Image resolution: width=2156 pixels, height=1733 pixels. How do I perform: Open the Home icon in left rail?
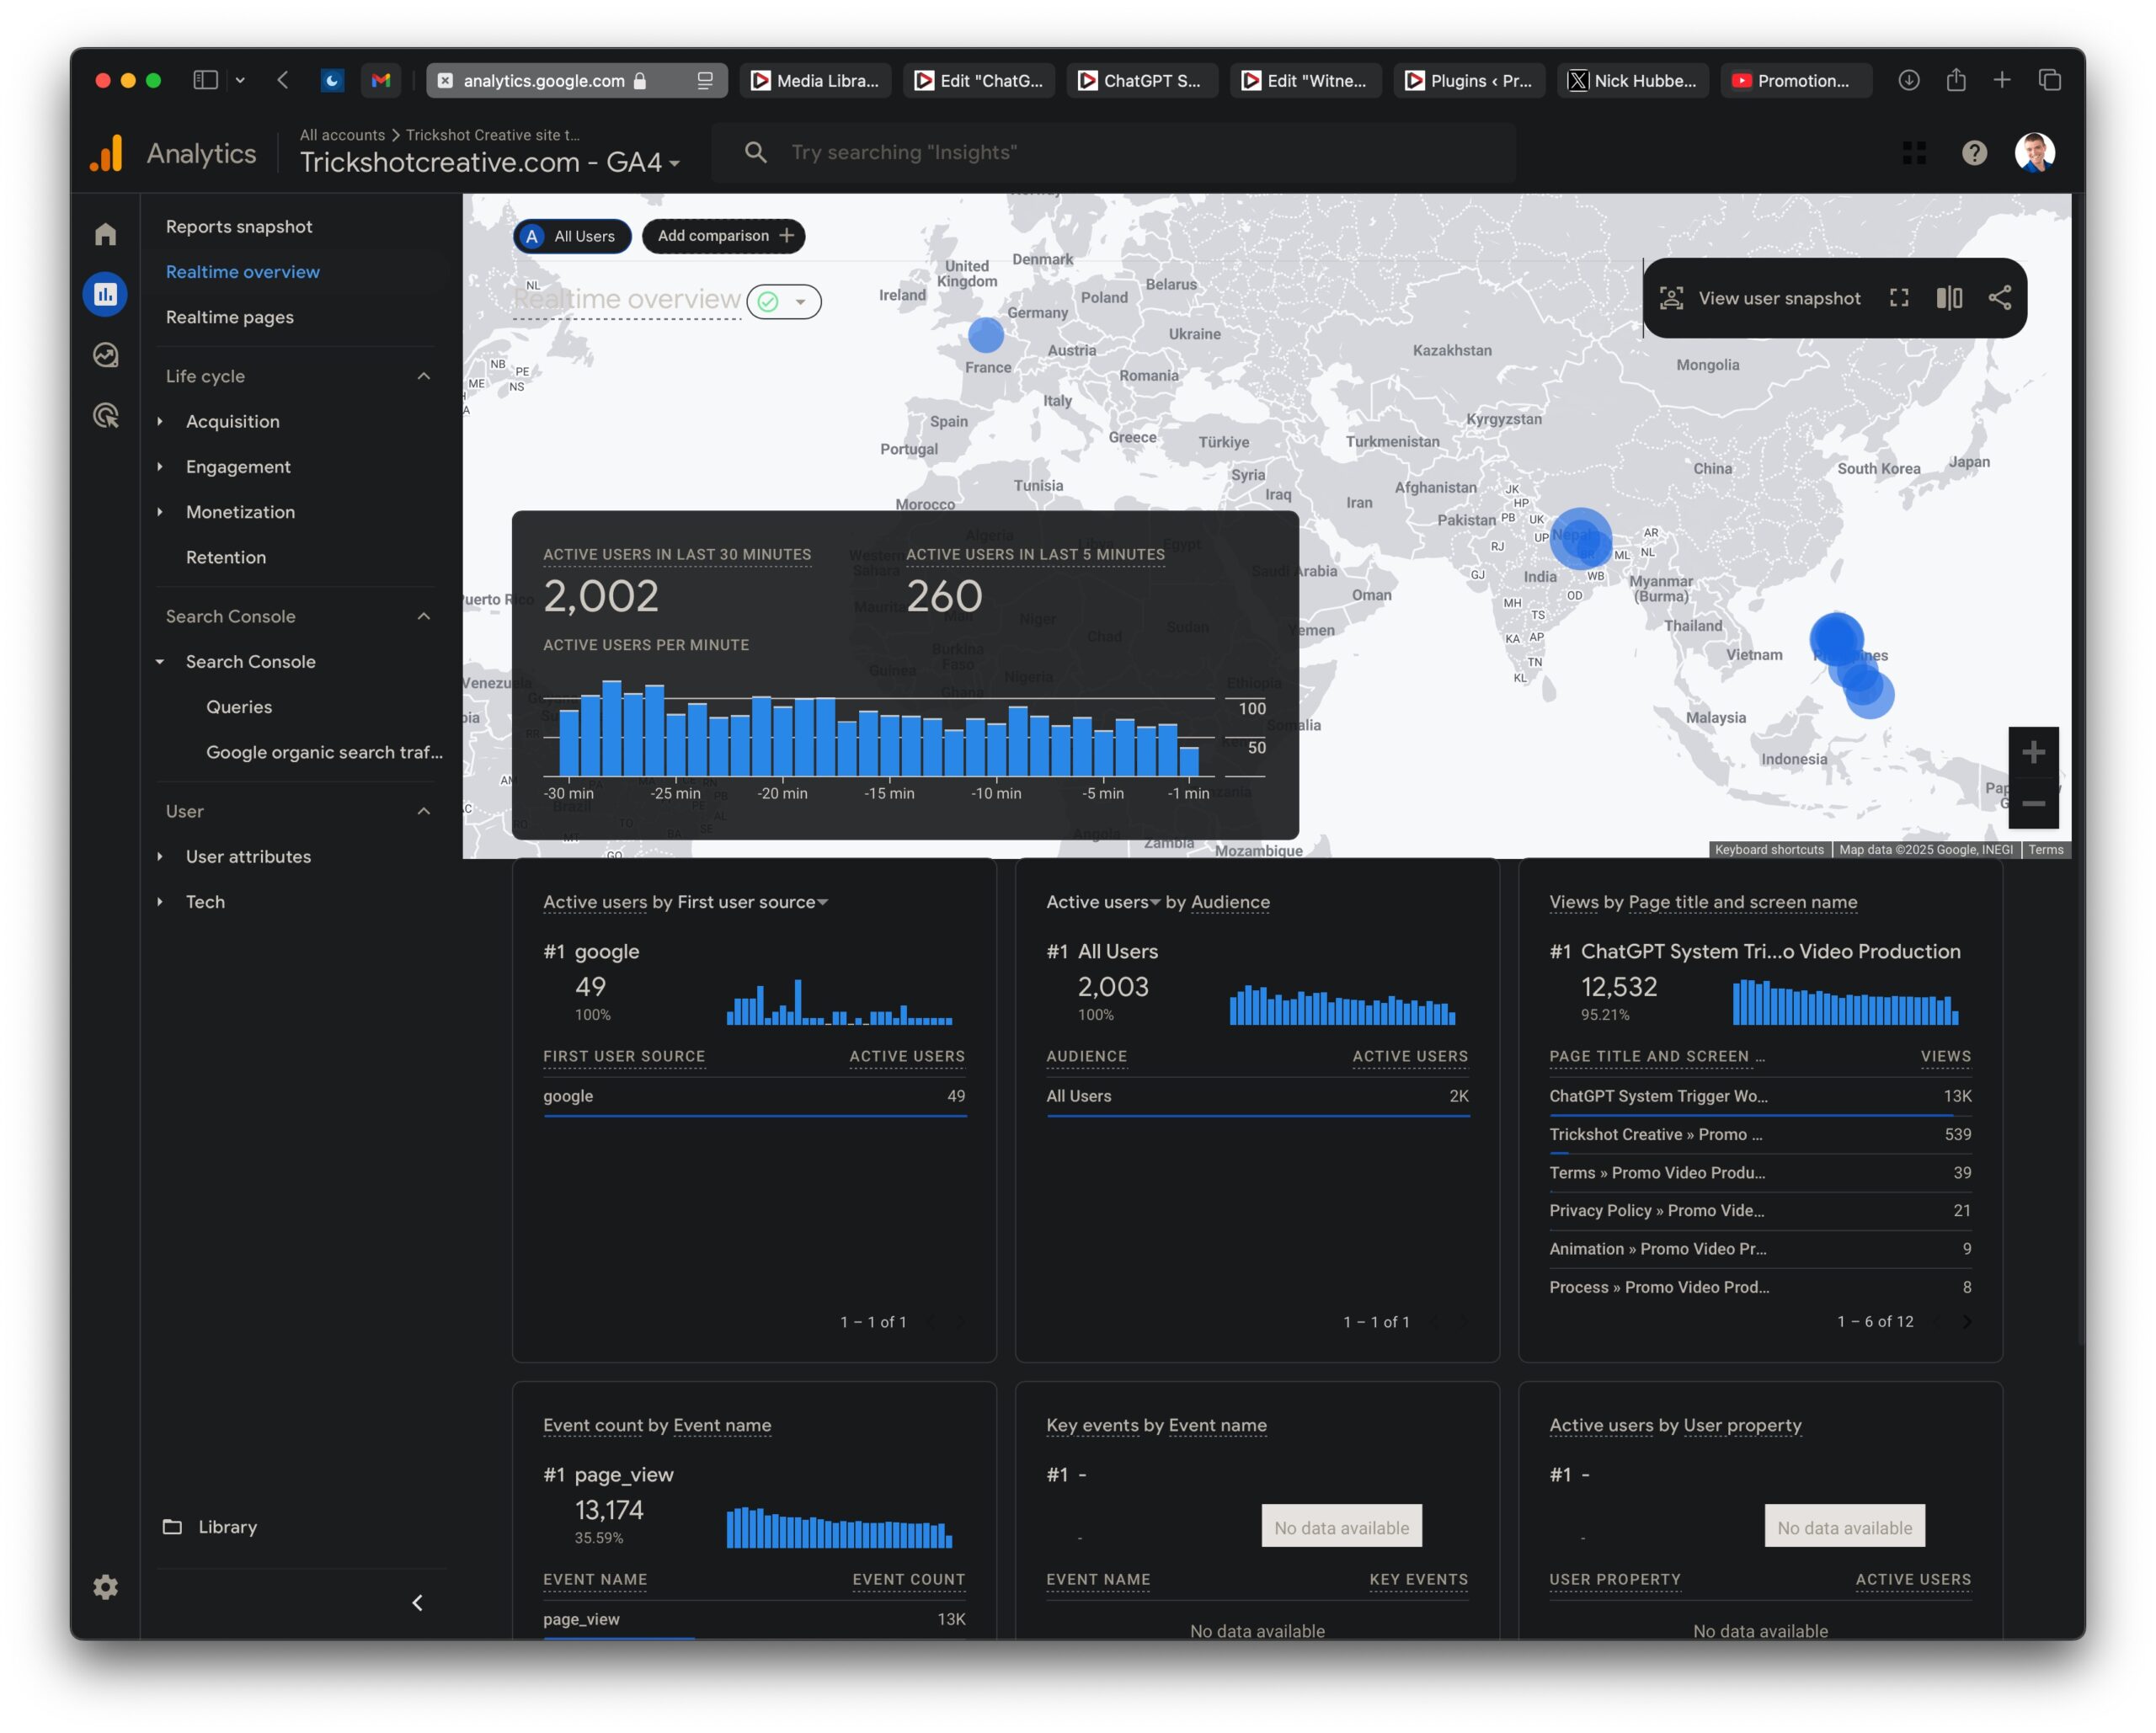(105, 234)
